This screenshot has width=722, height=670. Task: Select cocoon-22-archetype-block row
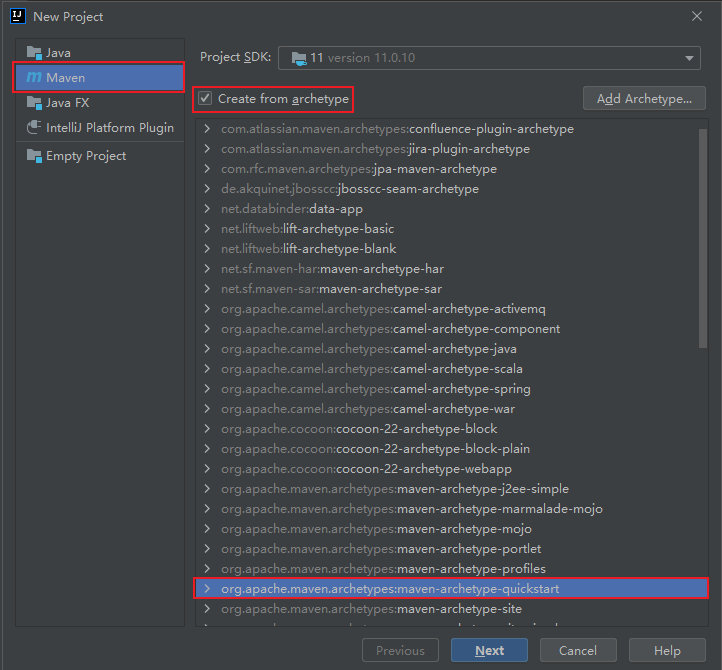tap(451, 429)
